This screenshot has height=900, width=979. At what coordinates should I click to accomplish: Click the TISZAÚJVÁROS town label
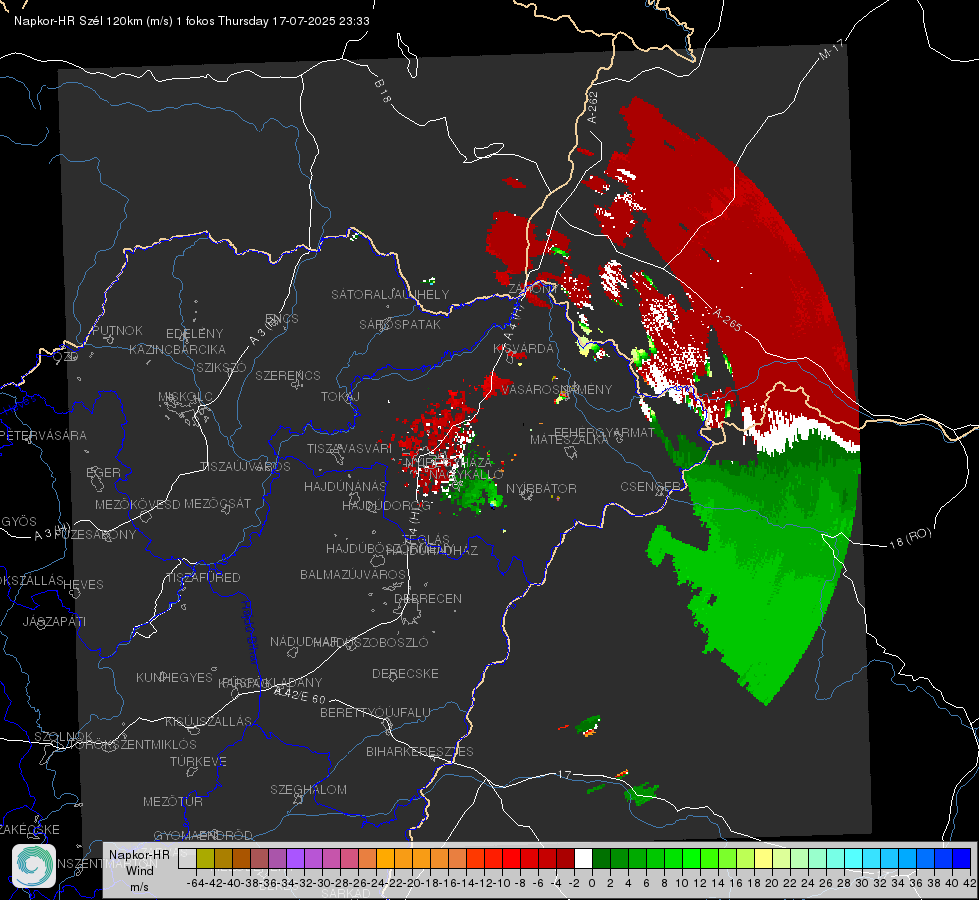pyautogui.click(x=245, y=467)
